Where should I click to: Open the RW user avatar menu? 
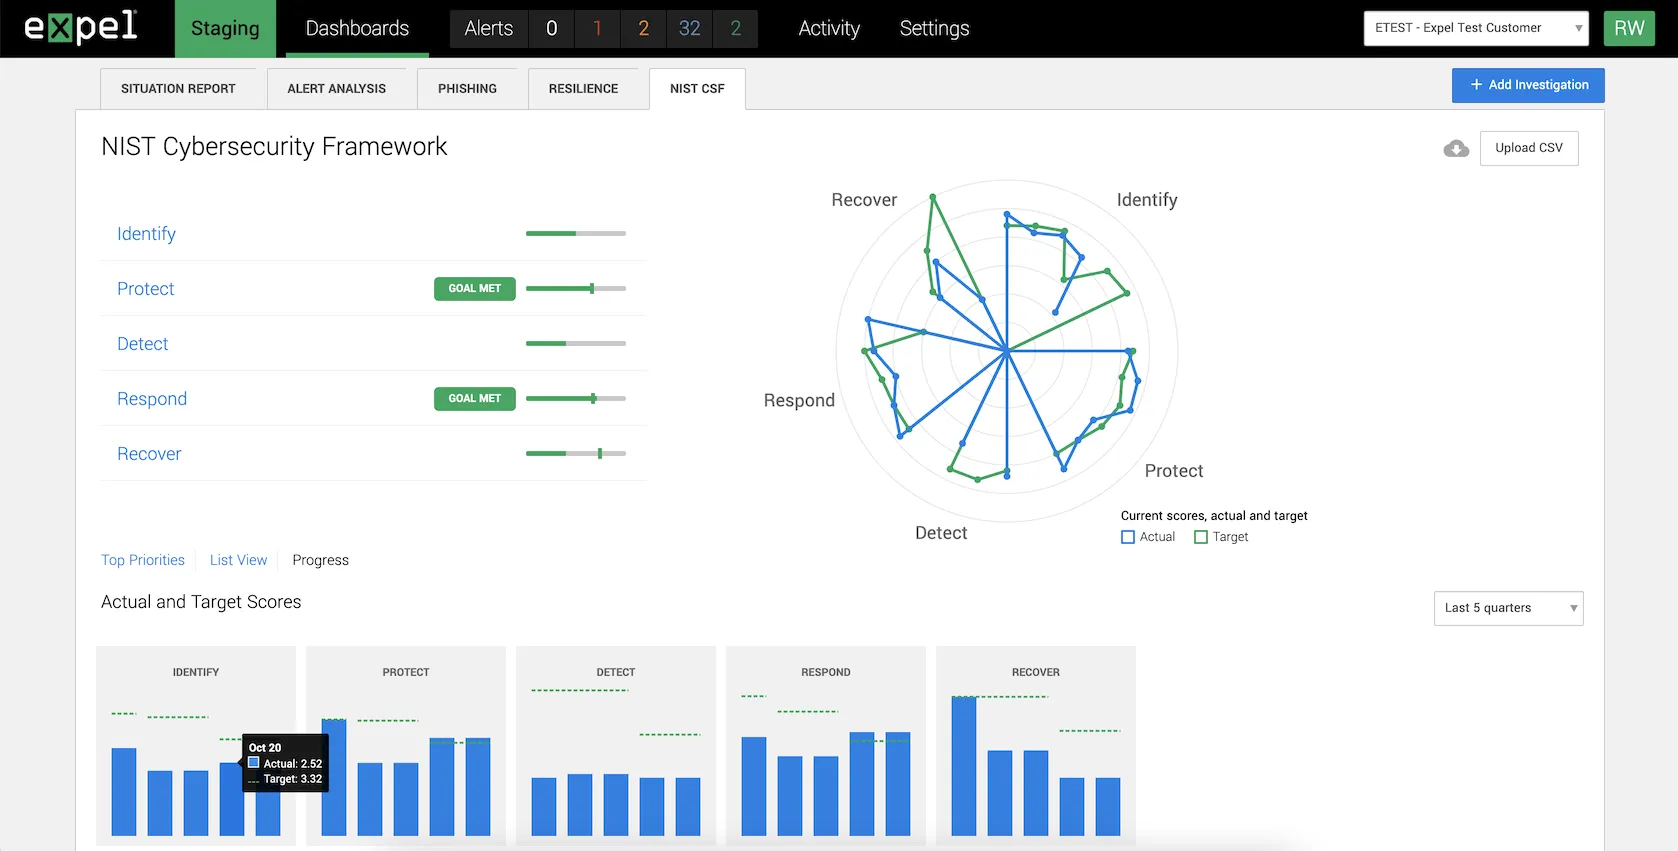click(x=1628, y=28)
